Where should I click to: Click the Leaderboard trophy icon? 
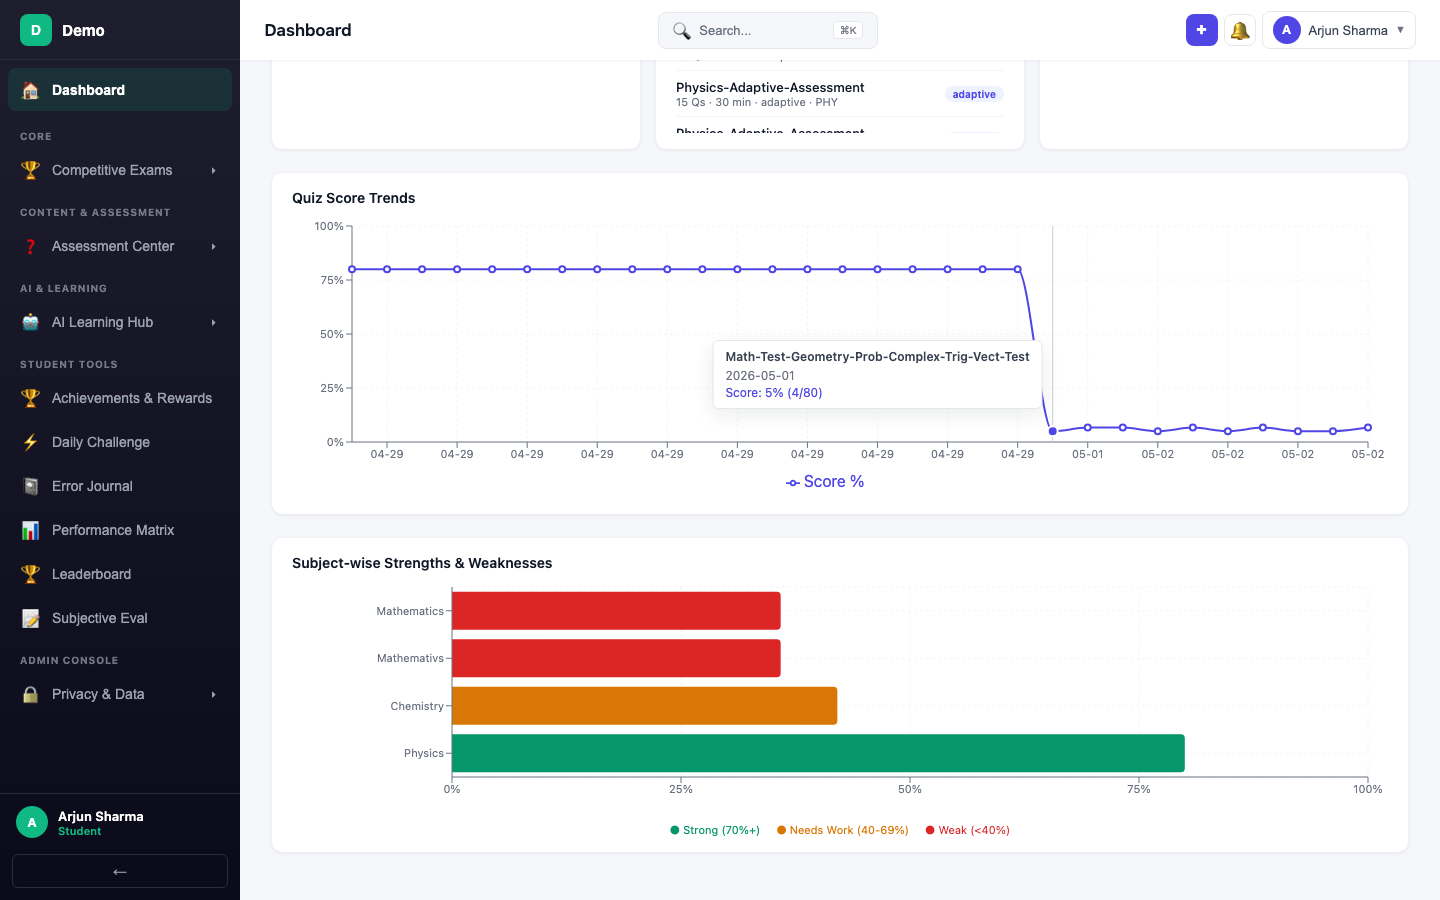pyautogui.click(x=31, y=574)
